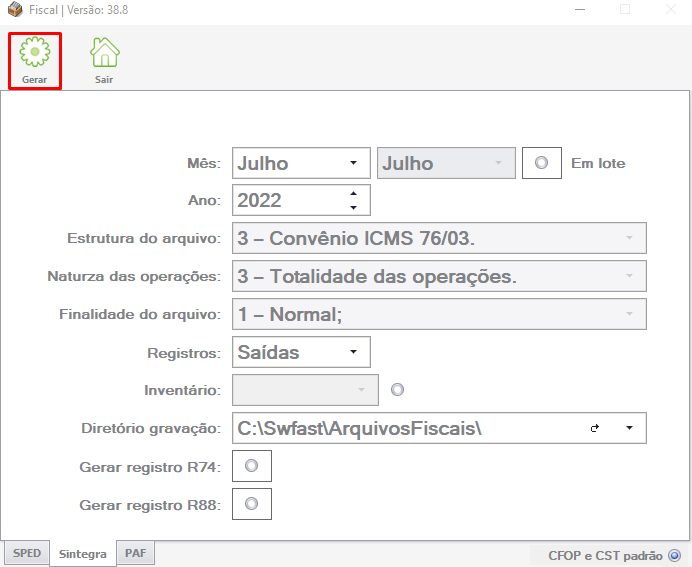Click the Sair house icon
This screenshot has height=567, width=692.
pyautogui.click(x=105, y=52)
